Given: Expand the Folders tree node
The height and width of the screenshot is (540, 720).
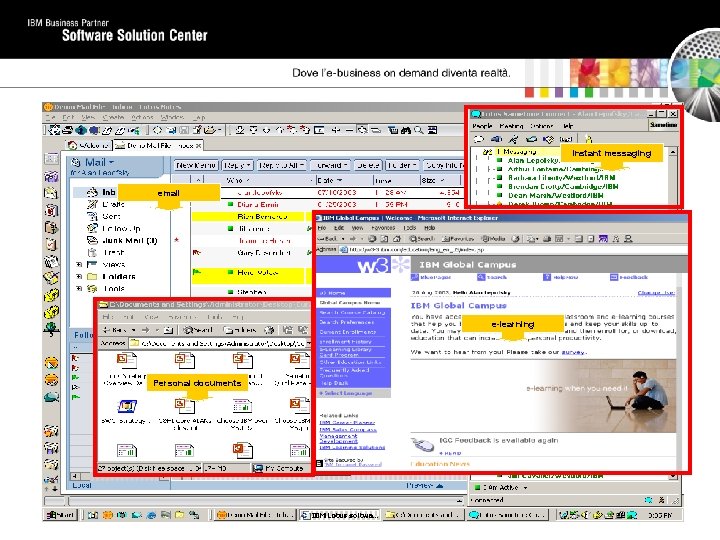Looking at the screenshot, I should coord(79,276).
